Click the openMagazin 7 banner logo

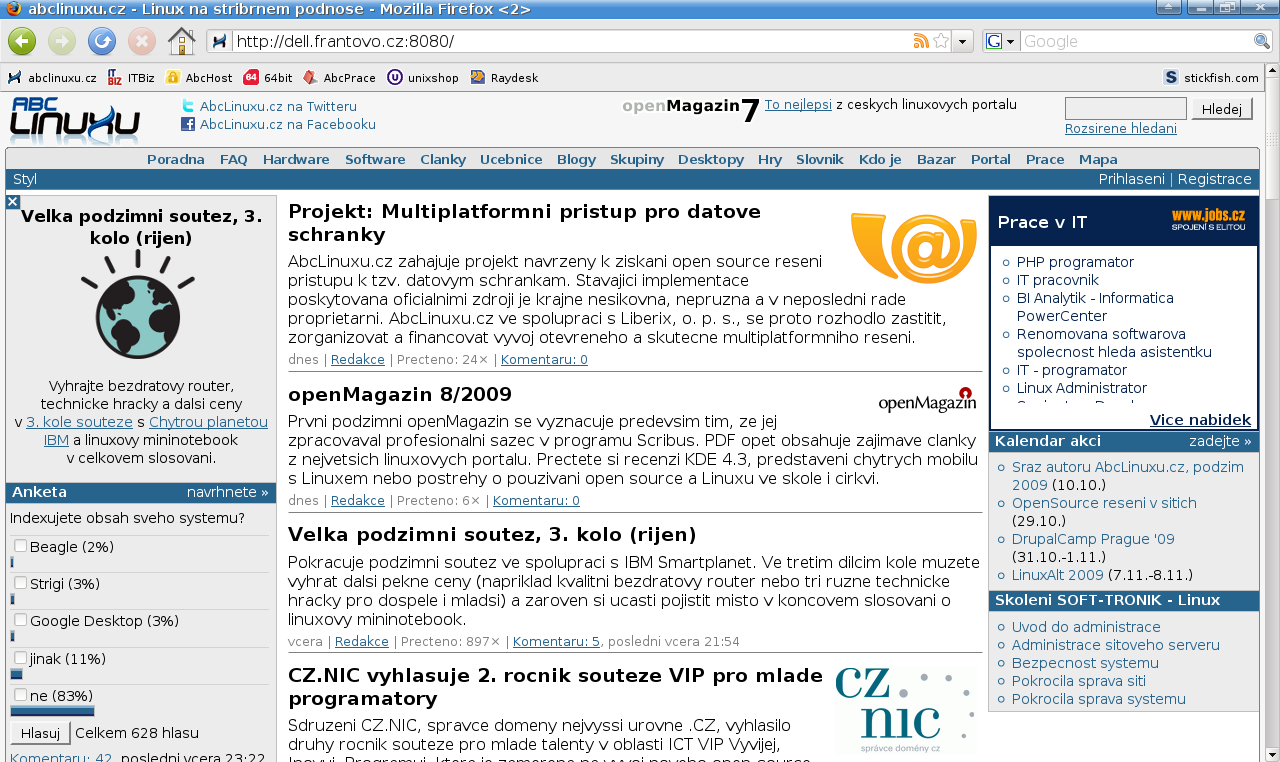click(x=691, y=108)
